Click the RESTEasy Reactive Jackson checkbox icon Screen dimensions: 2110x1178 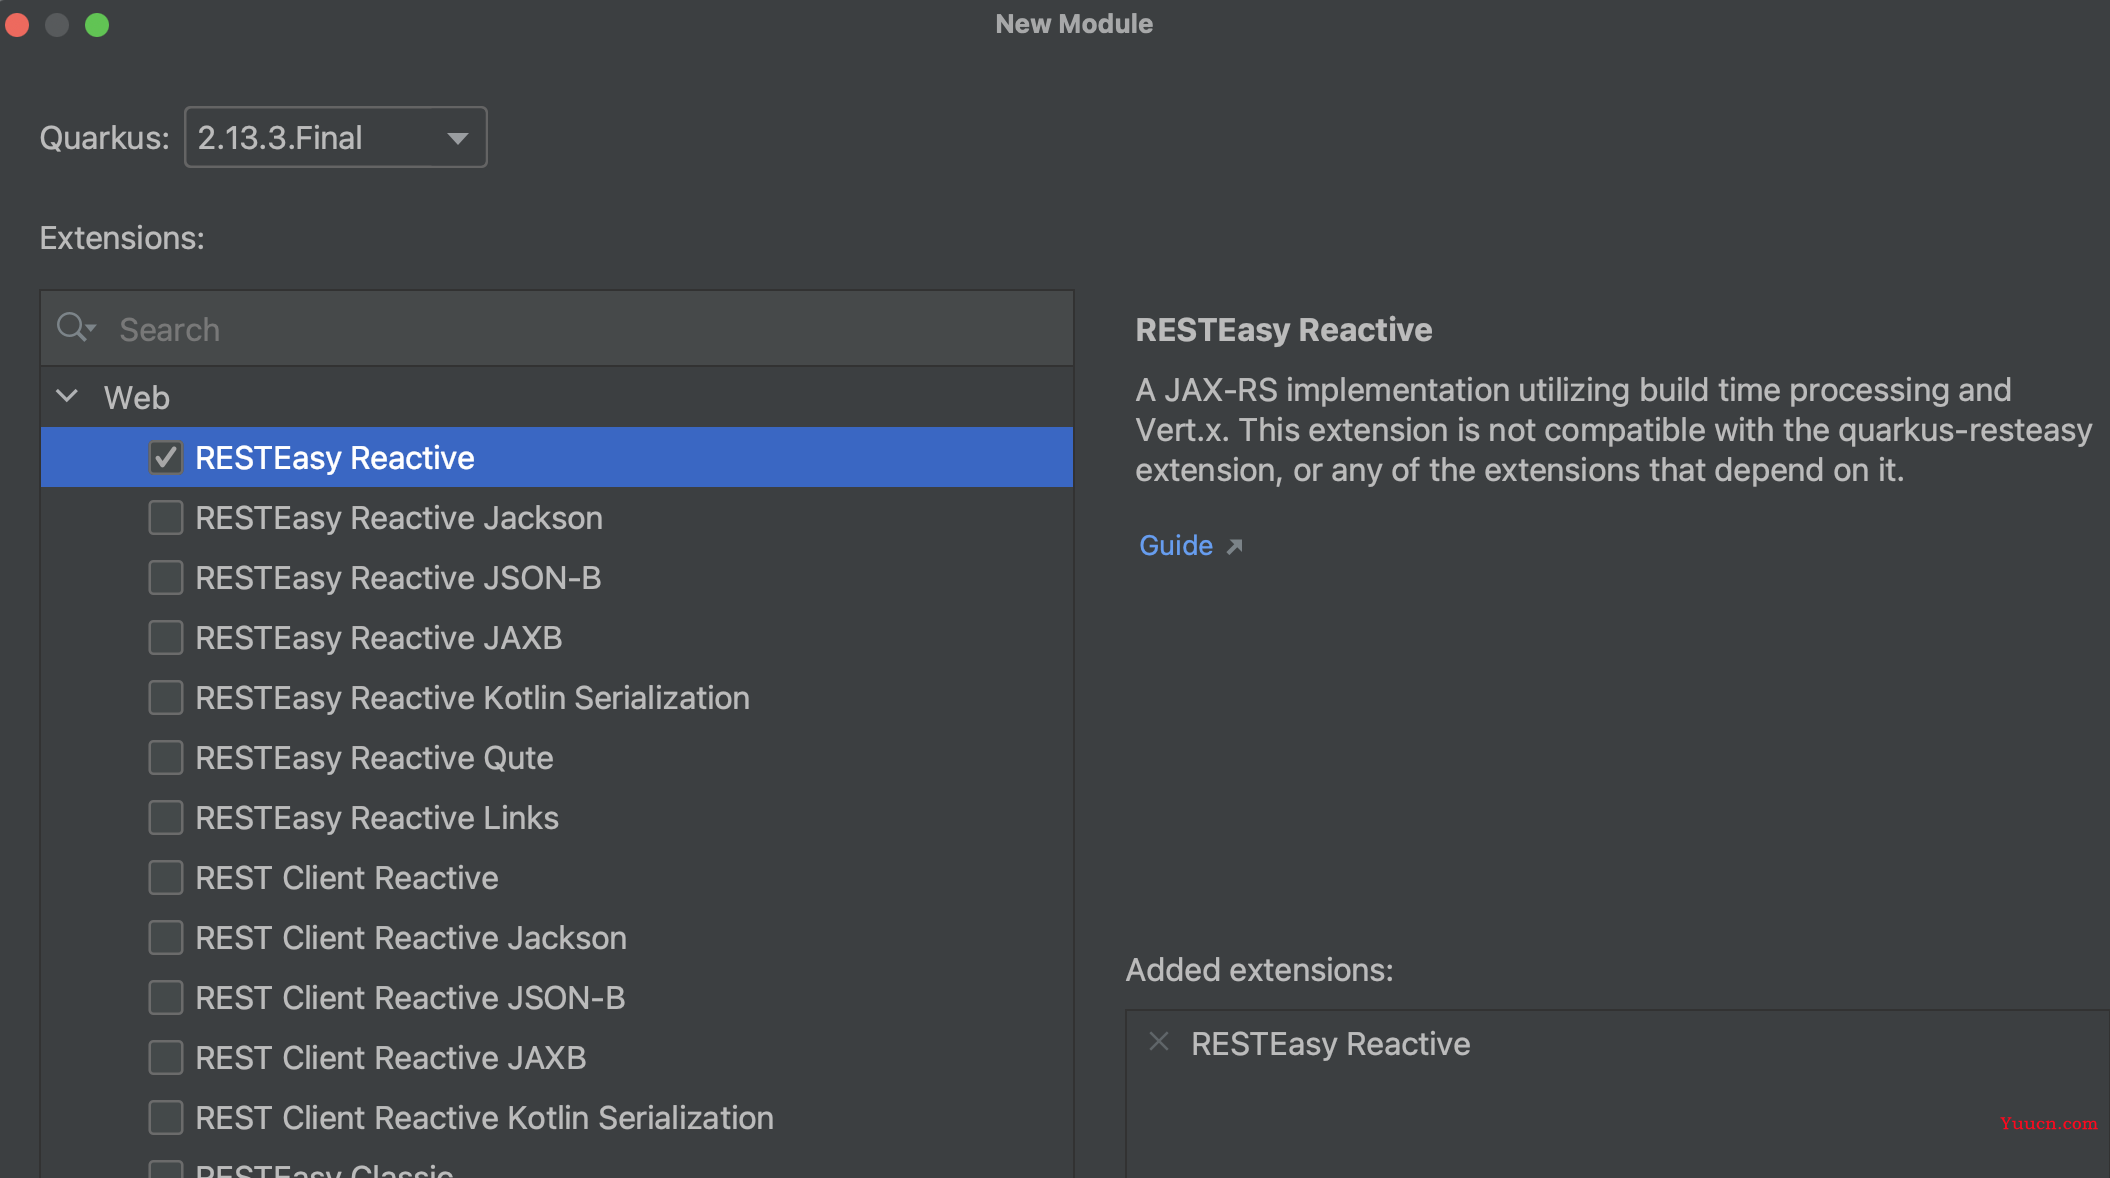[165, 517]
